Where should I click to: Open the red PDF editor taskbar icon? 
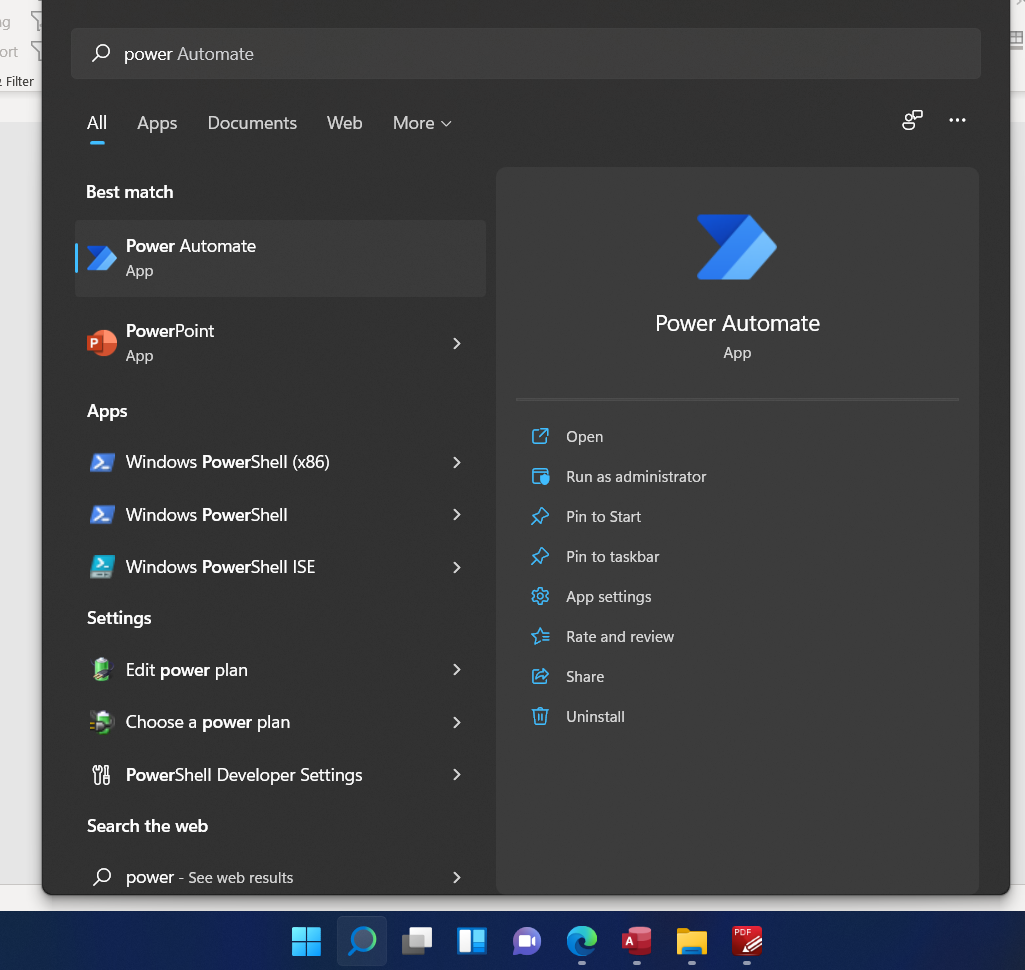[x=747, y=941]
